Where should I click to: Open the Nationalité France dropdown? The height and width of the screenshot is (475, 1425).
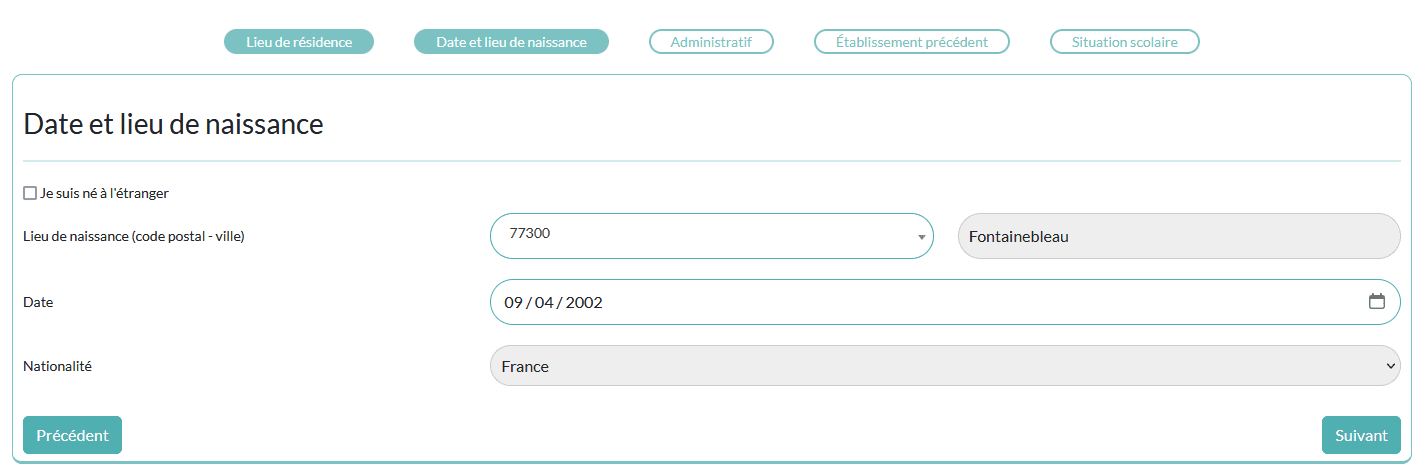[945, 366]
